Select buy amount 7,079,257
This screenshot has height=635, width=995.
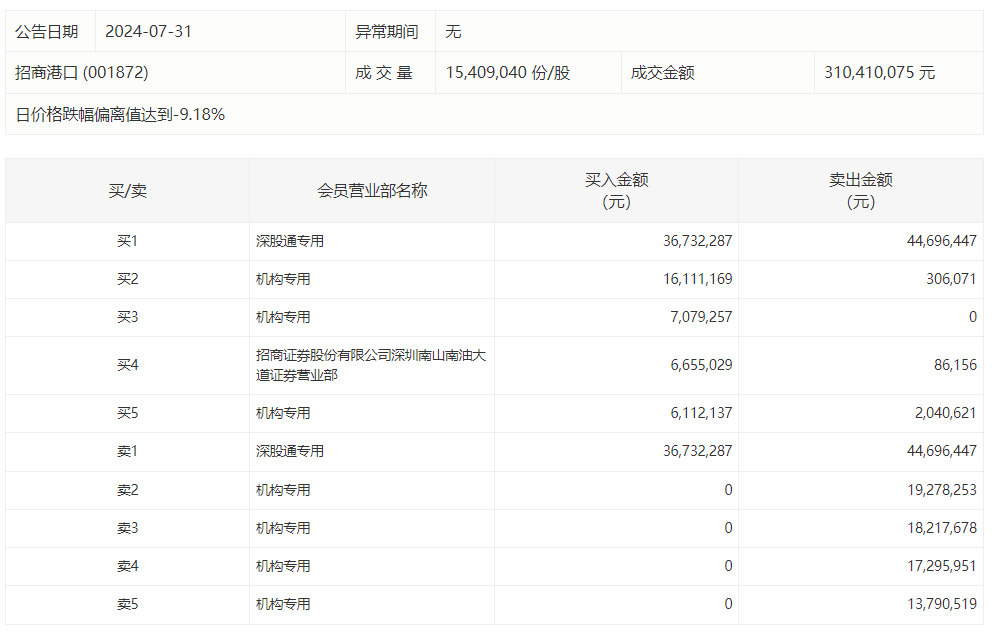[x=701, y=317]
